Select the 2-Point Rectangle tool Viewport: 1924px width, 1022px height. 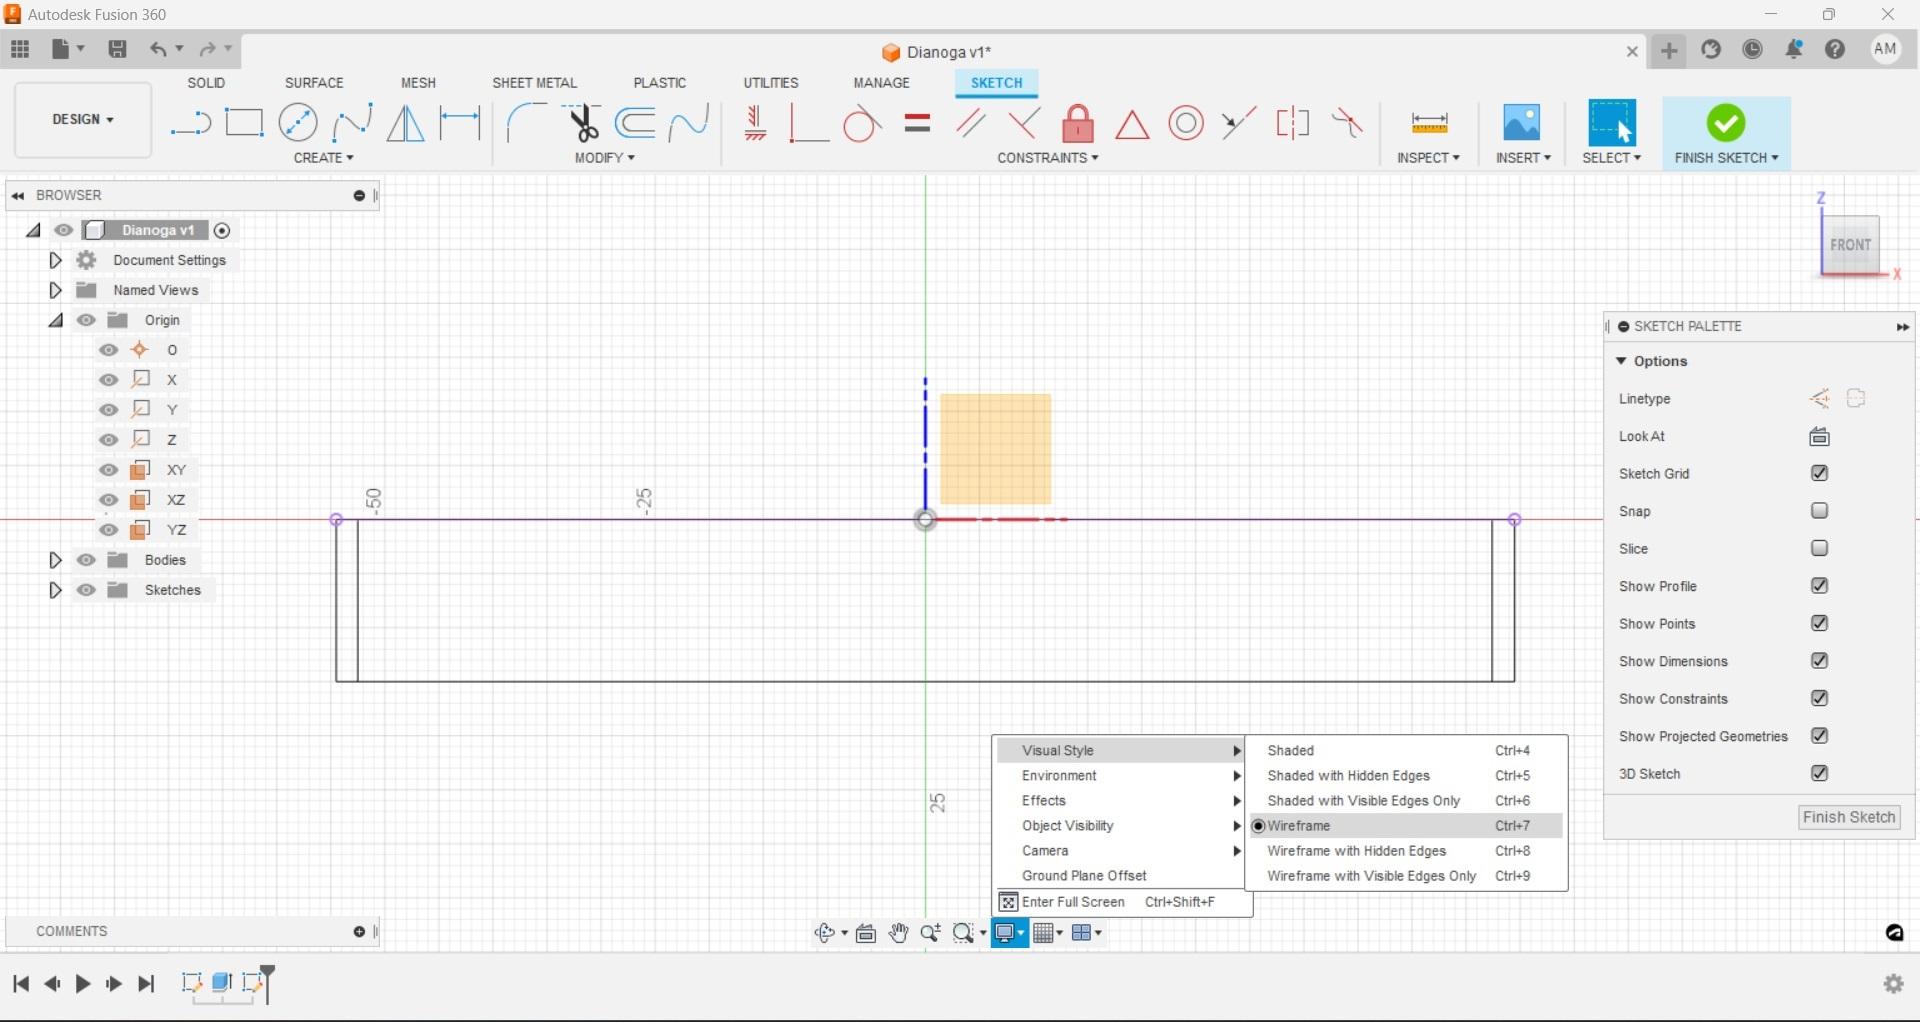244,122
